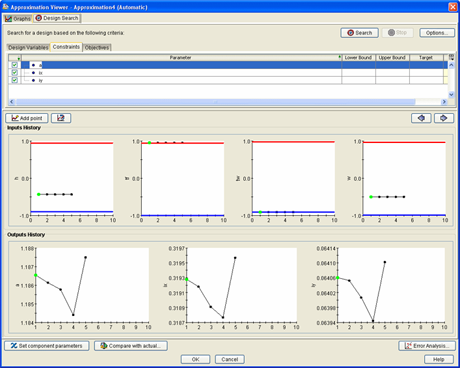This screenshot has width=460, height=368.
Task: Click the OK button
Action: pos(195,359)
